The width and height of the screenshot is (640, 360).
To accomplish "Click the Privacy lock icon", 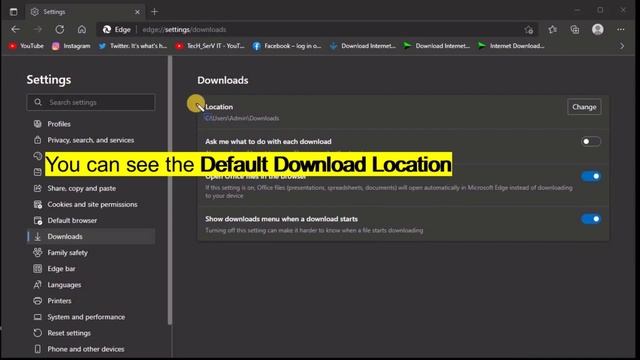I will (38, 140).
